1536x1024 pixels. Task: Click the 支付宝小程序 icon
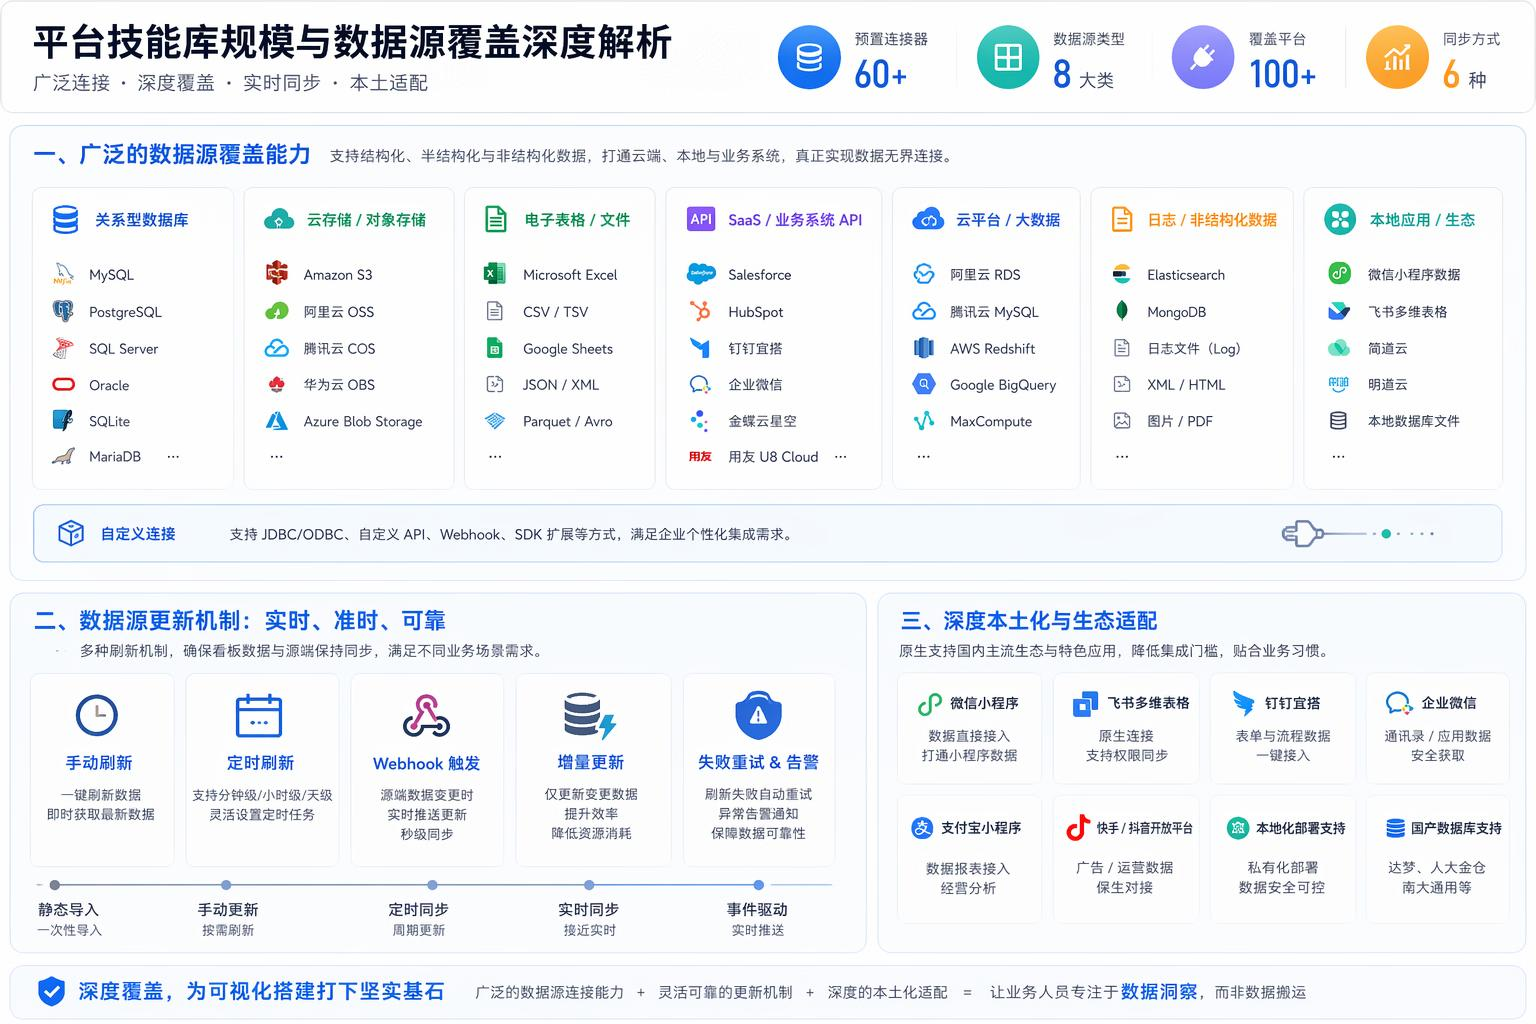922,828
